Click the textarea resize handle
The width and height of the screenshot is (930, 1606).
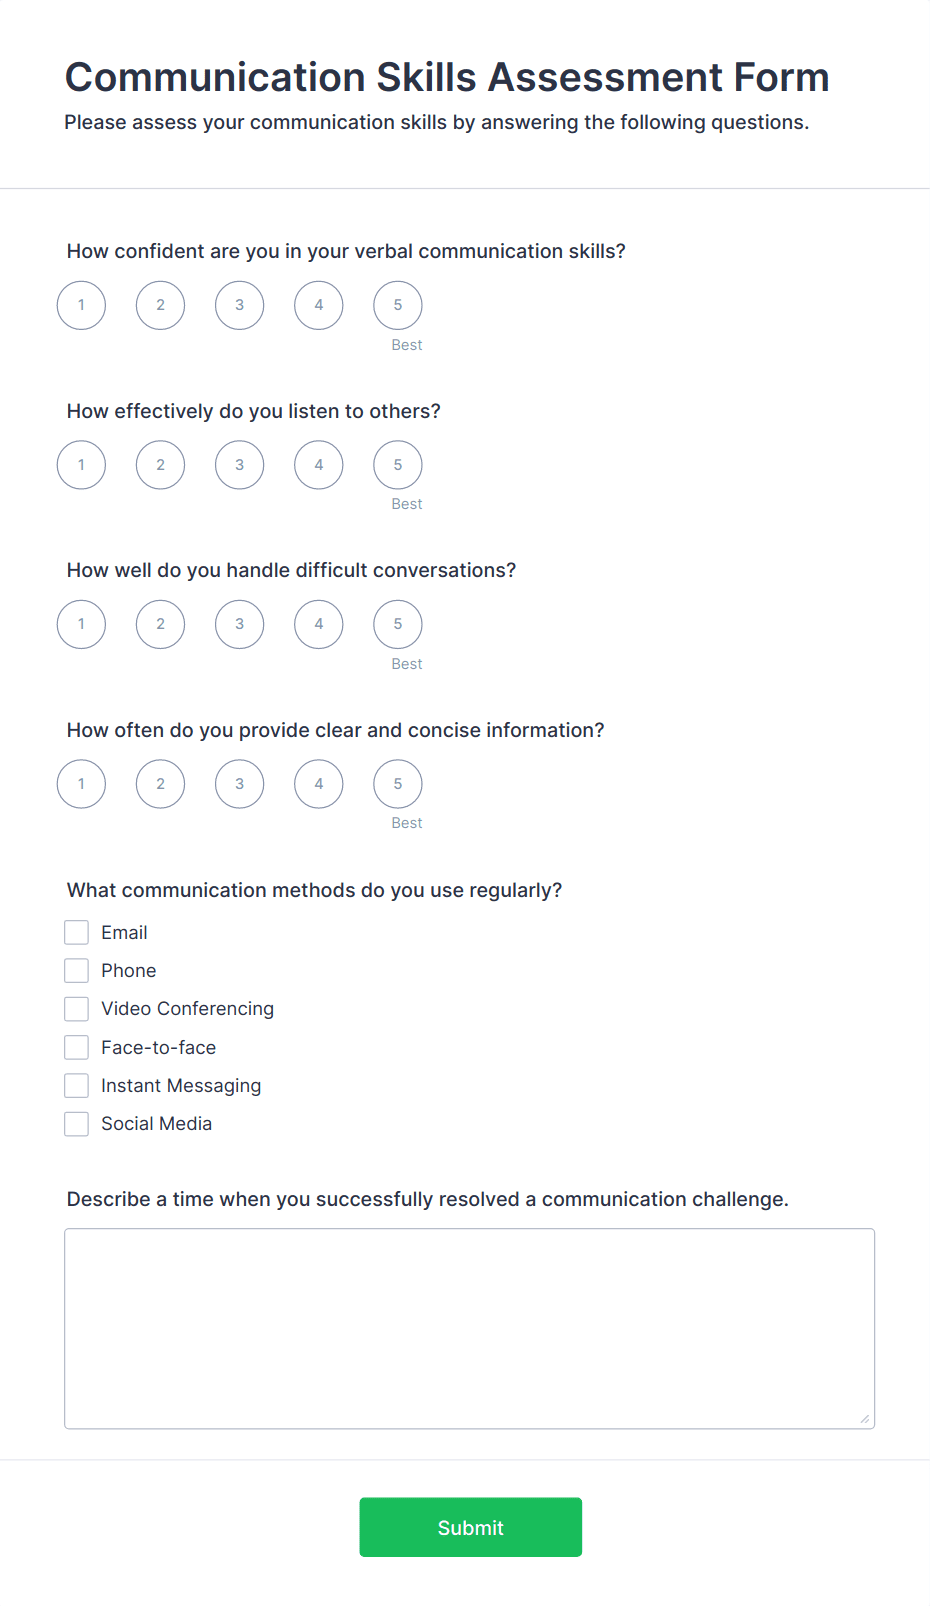click(x=866, y=1417)
